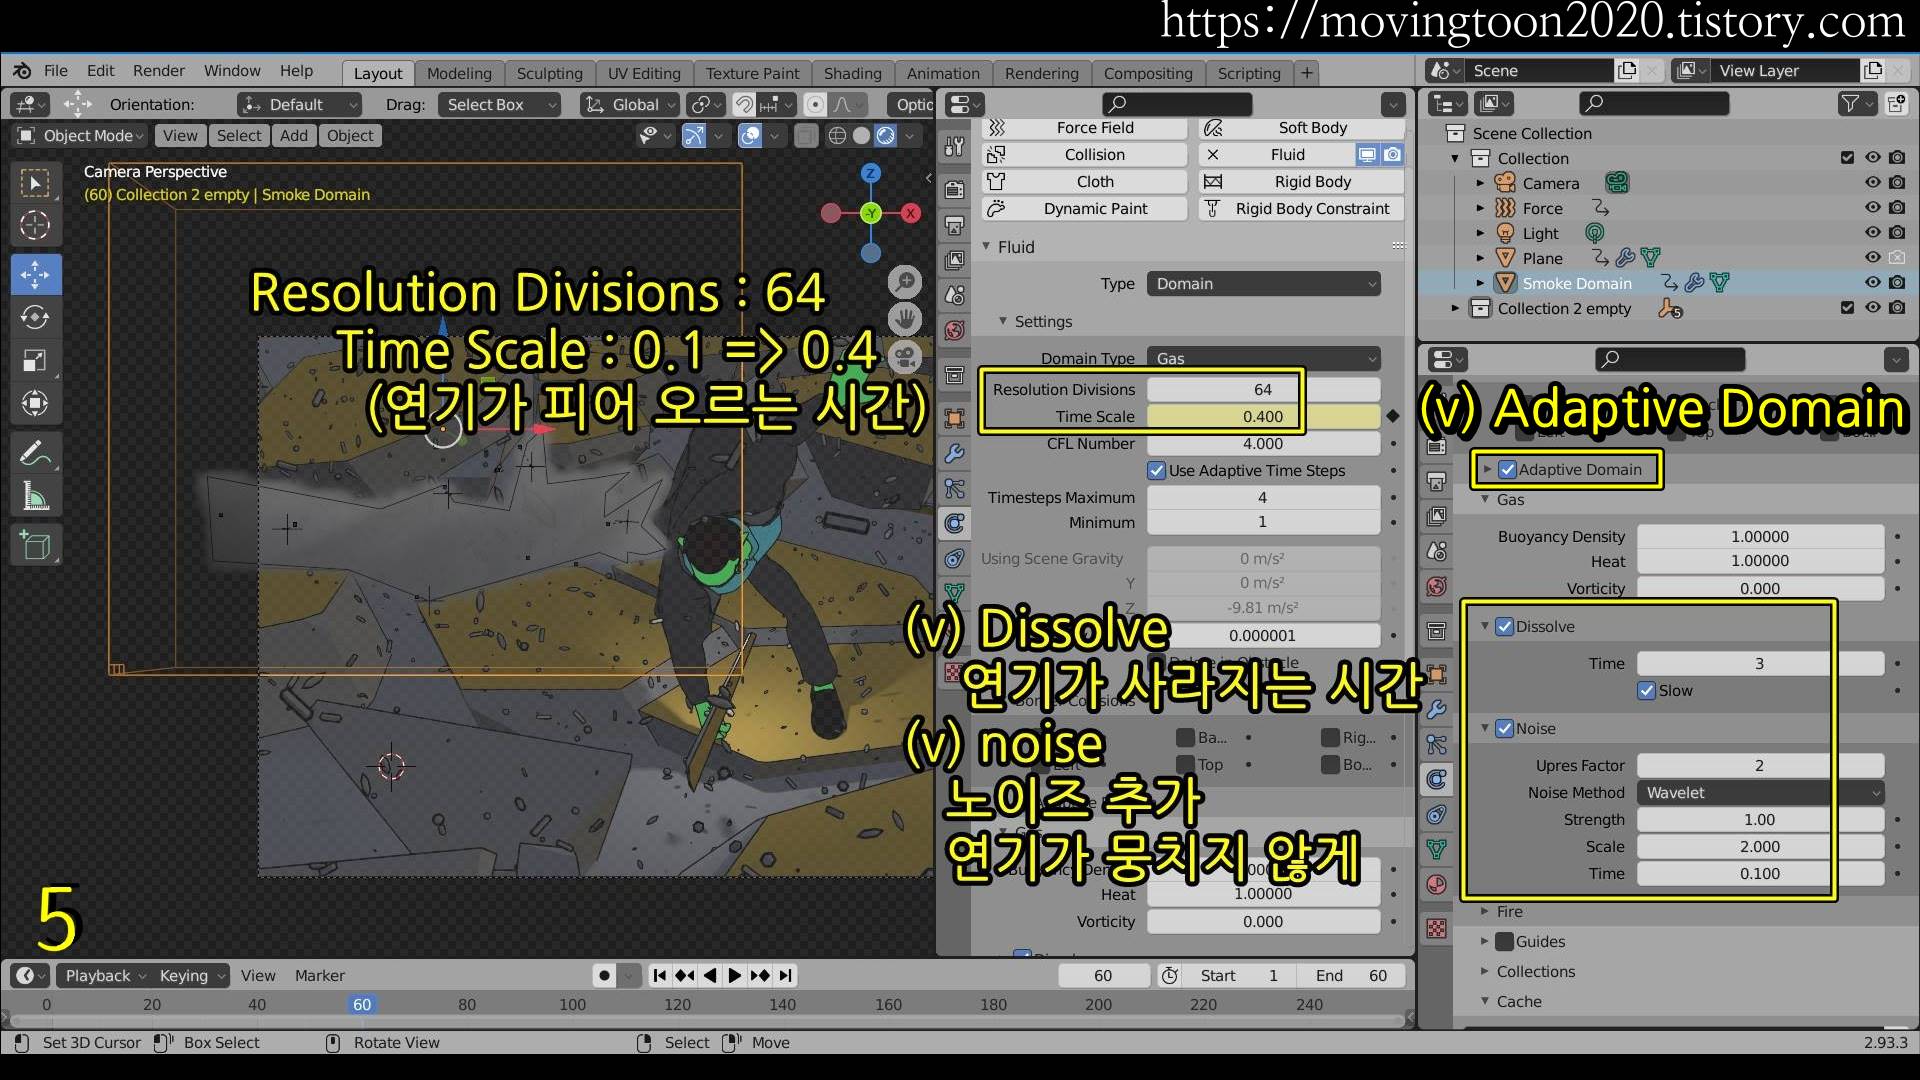
Task: Toggle X-Ray display icon in viewport header
Action: tap(806, 136)
